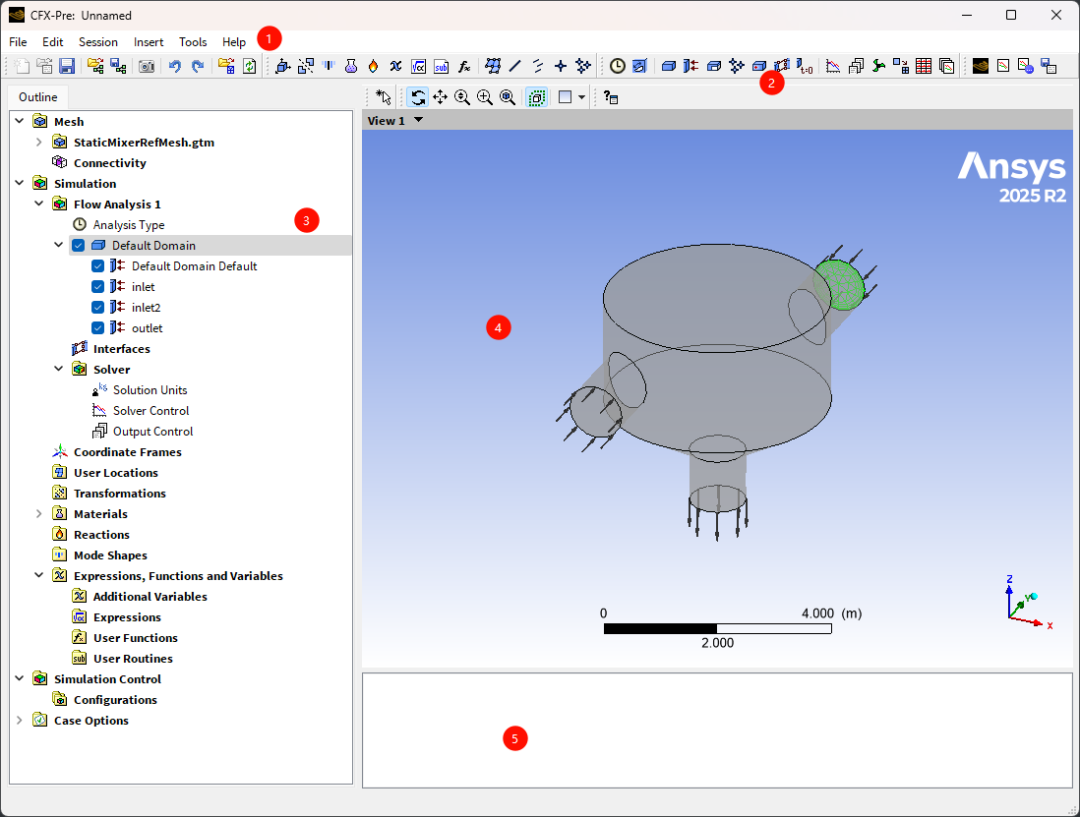This screenshot has width=1080, height=817.
Task: Expand the StaticMixerRefMesh.gtm node
Action: tap(39, 142)
